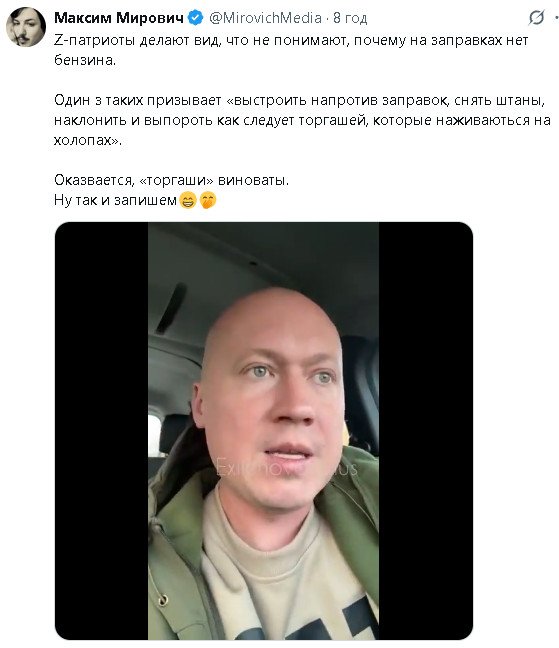Open the '8 год' timestamp link
Screen dimensions: 559x648
point(350,18)
